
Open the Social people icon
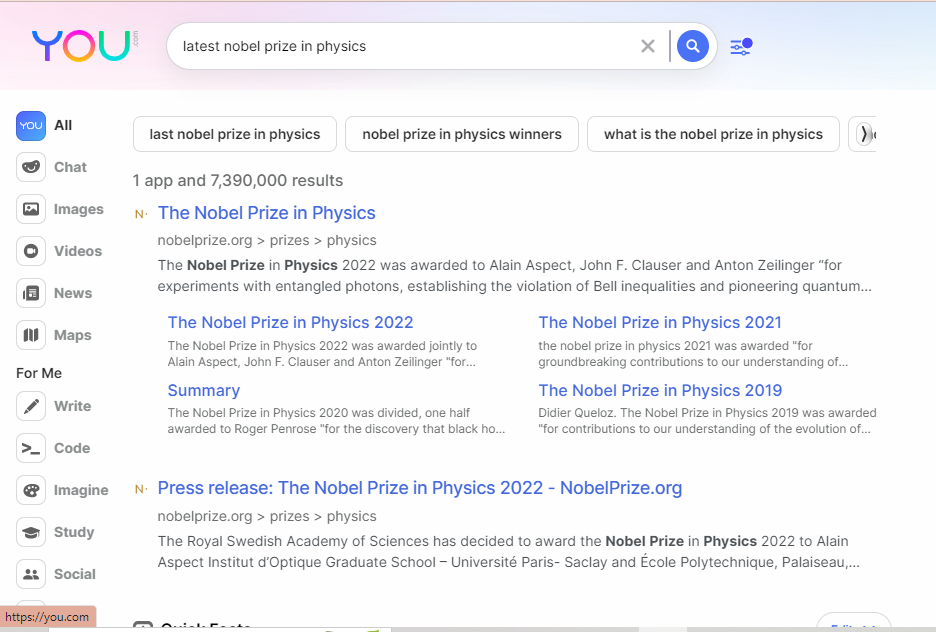(31, 574)
